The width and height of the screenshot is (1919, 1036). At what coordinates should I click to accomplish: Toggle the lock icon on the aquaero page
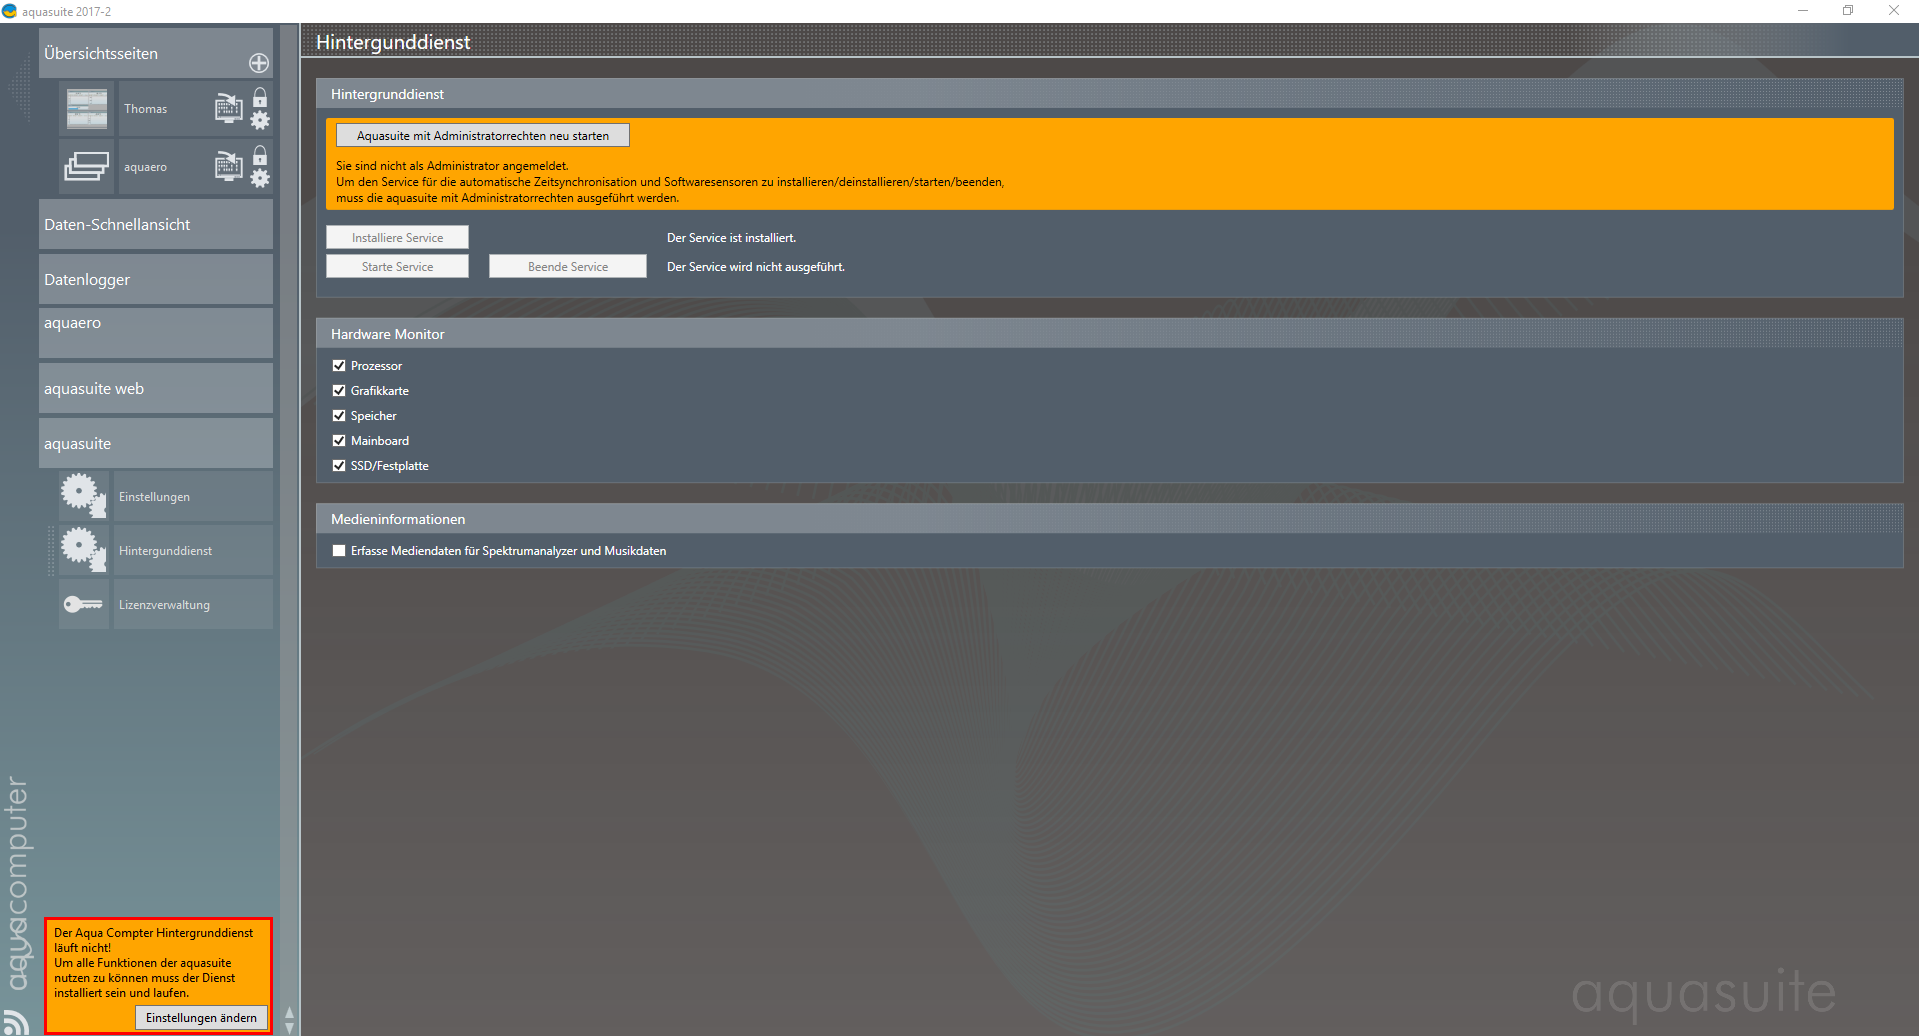point(260,156)
